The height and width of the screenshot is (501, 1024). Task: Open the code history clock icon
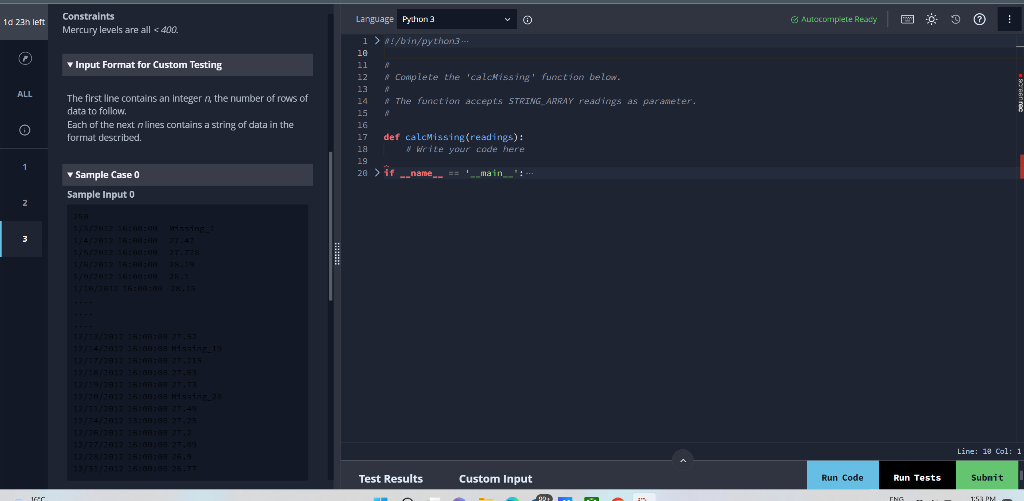click(x=955, y=20)
